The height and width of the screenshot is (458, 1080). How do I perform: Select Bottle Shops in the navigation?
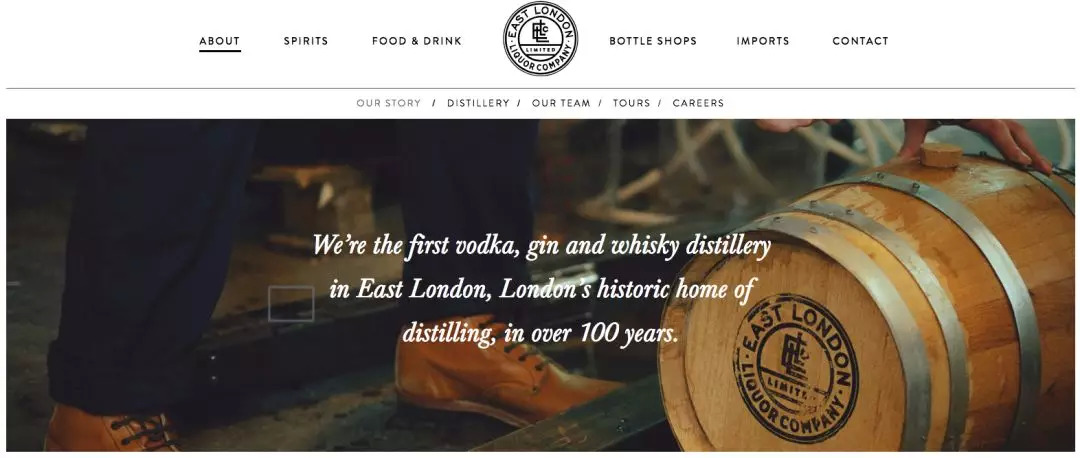653,41
